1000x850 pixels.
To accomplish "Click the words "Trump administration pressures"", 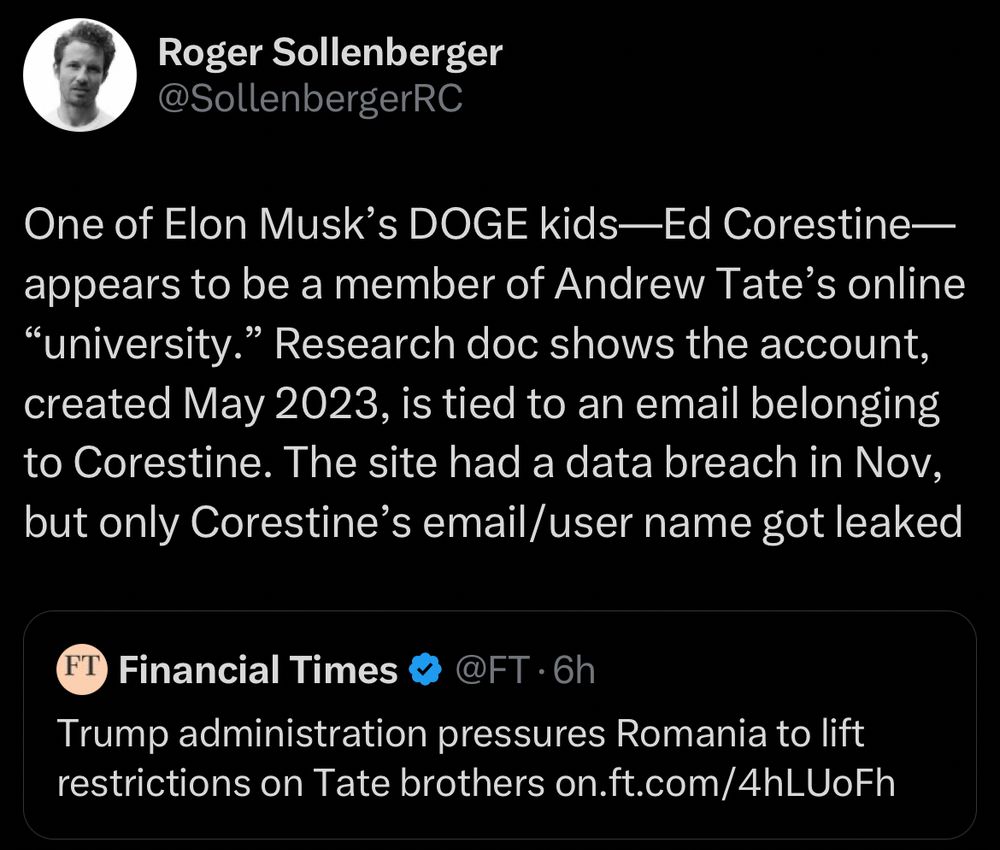I will [x=332, y=734].
